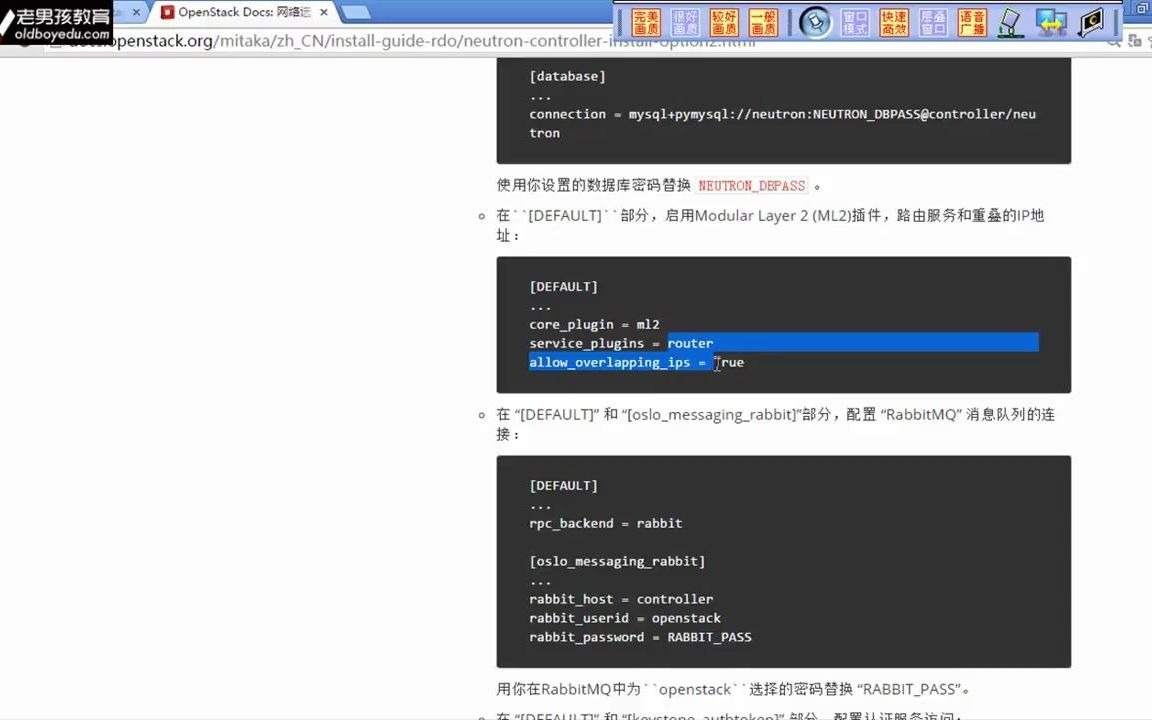Select the screen annotation pen icon
The height and width of the screenshot is (720, 1152).
1010,21
